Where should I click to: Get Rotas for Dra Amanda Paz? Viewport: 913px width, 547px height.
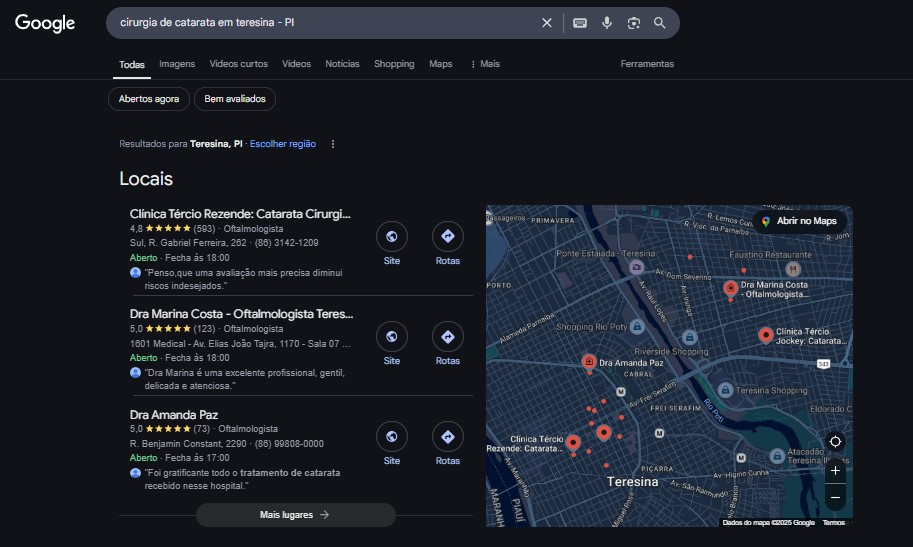(448, 444)
